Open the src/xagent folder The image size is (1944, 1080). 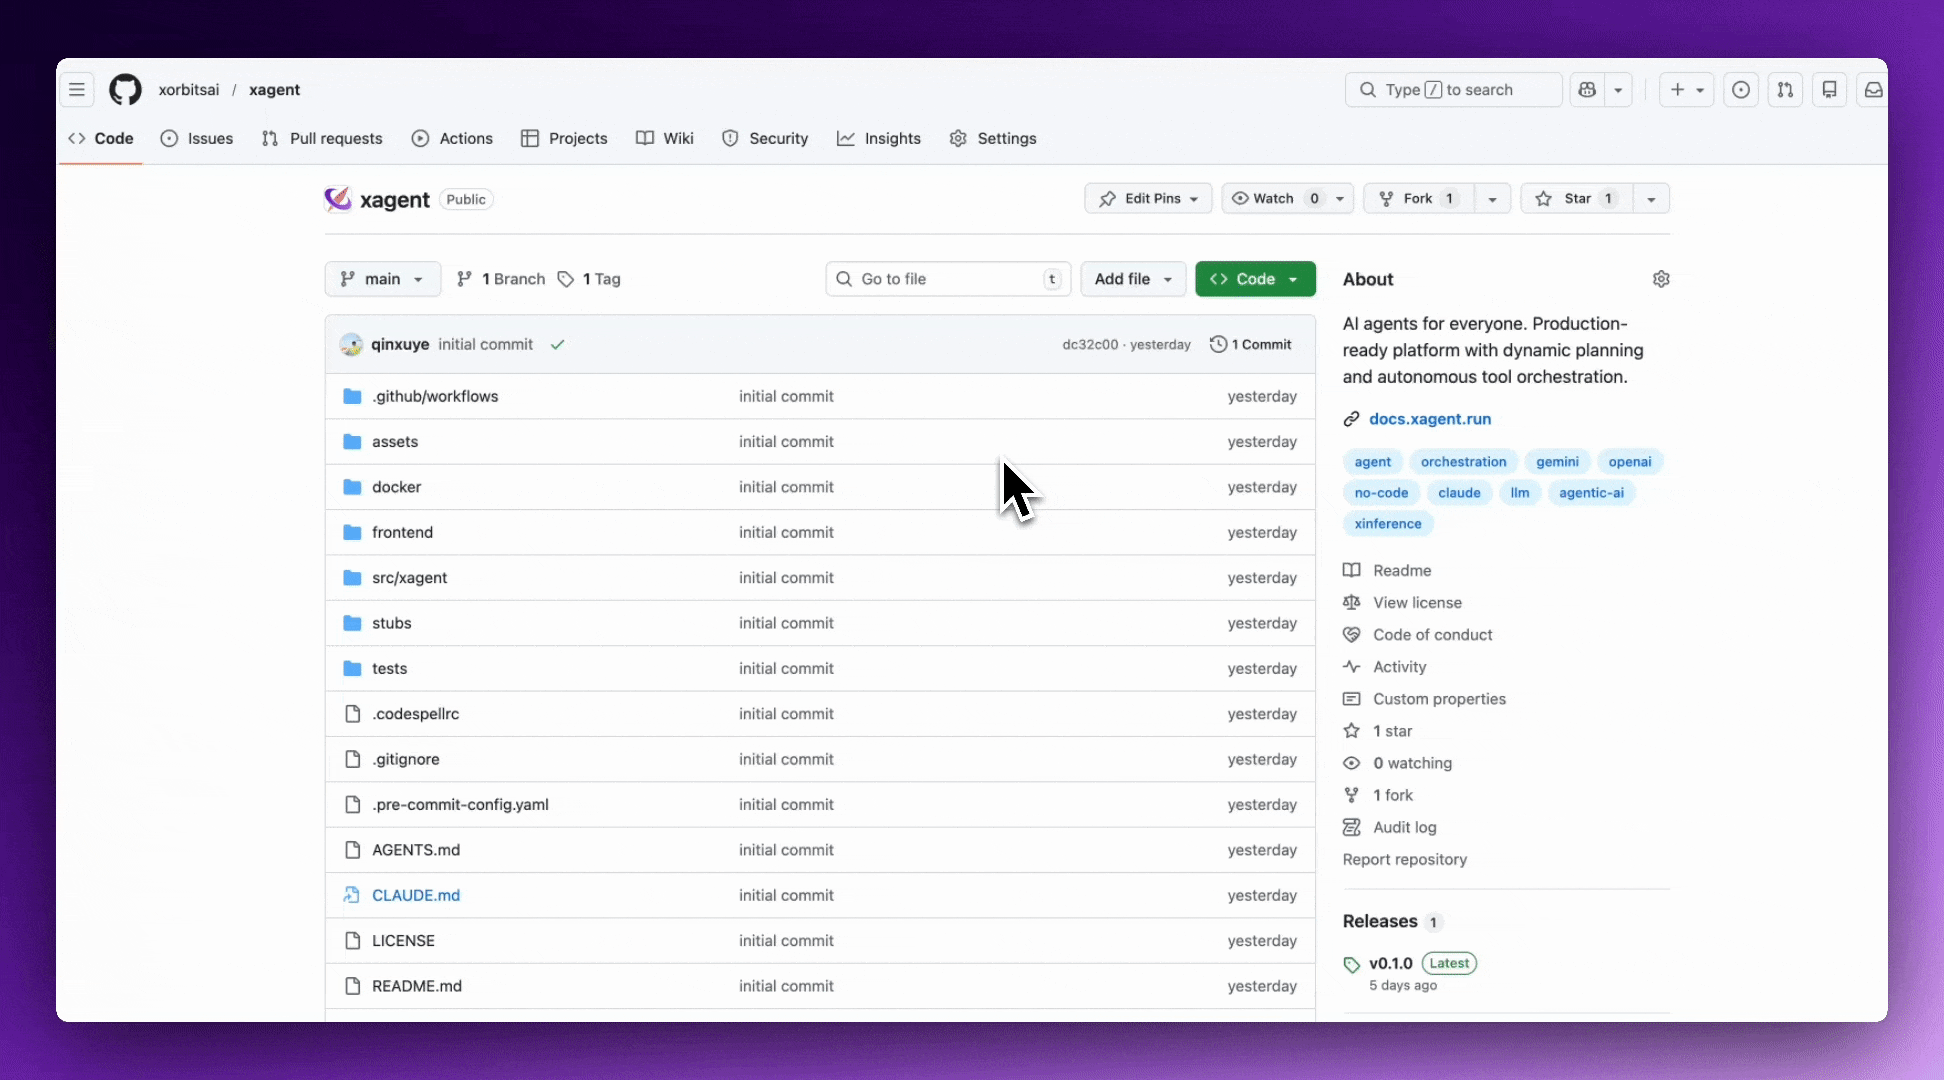tap(410, 578)
